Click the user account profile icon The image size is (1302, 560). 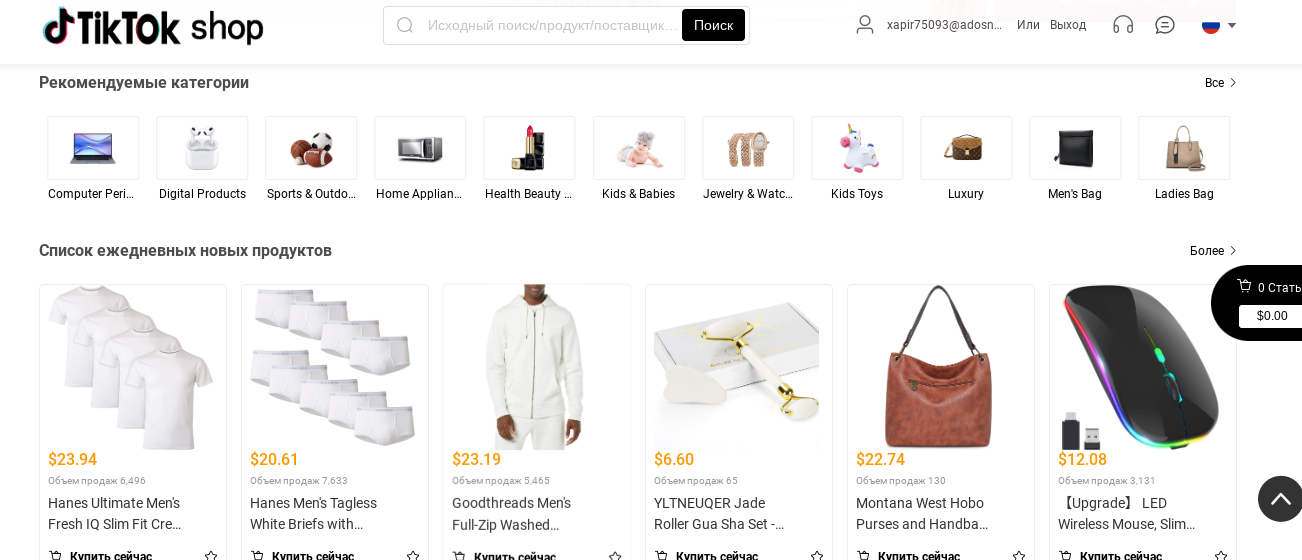coord(865,25)
